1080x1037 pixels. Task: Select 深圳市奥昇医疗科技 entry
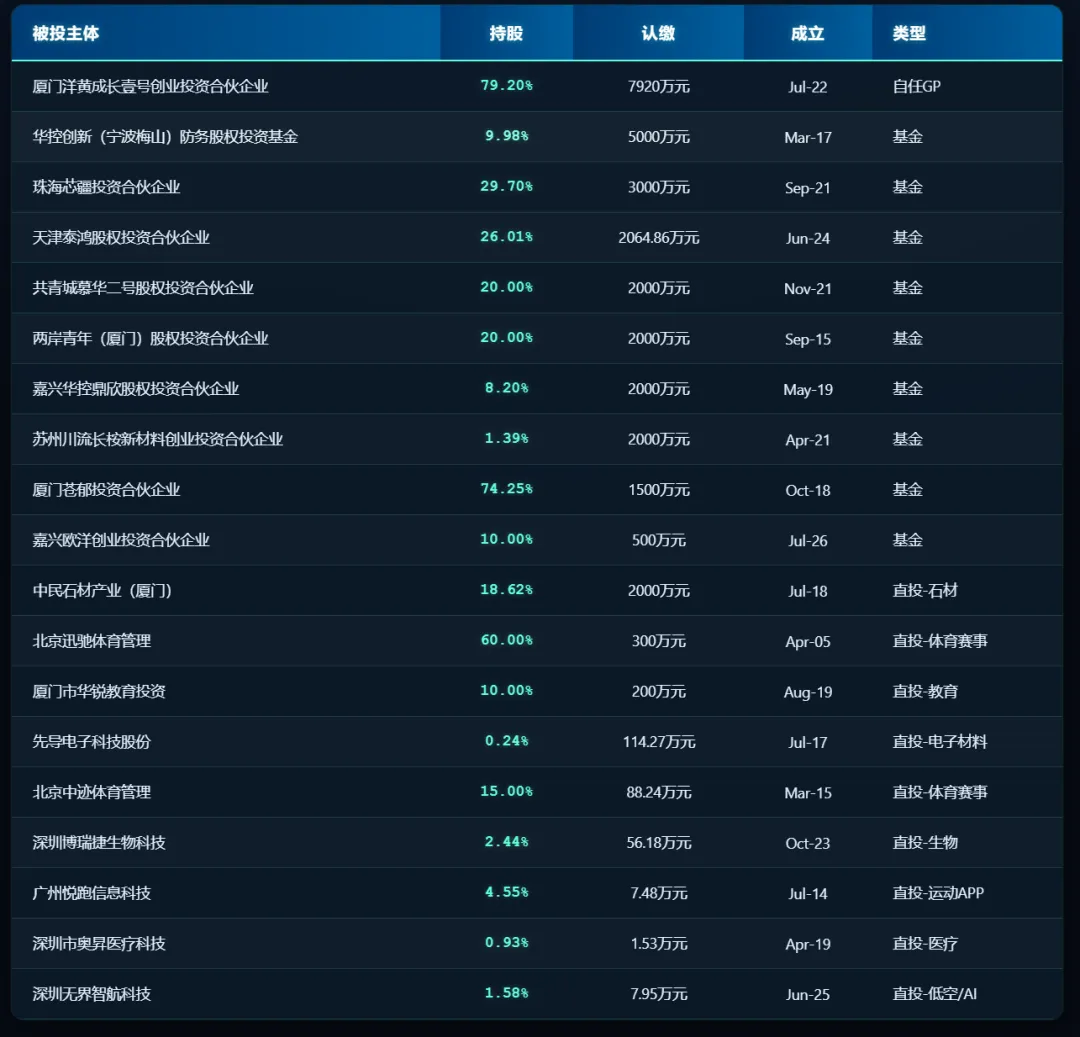pyautogui.click(x=99, y=943)
